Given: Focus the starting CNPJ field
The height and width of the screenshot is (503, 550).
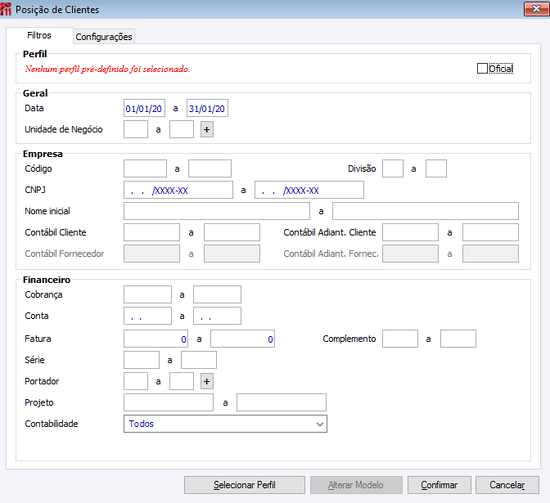Looking at the screenshot, I should click(178, 190).
